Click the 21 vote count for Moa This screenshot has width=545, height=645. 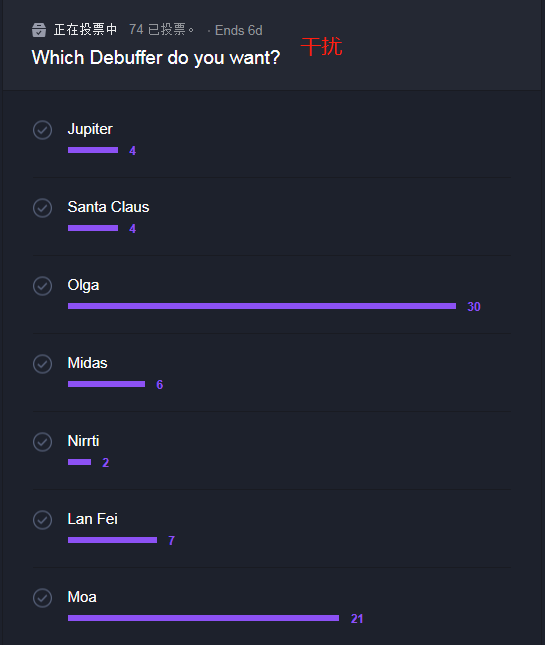tap(357, 618)
